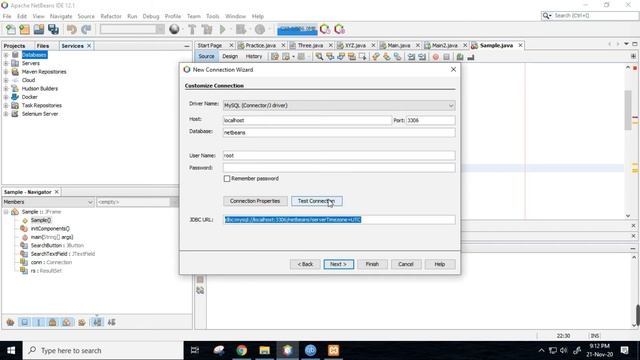Click the search icon in Search box
The image size is (640, 360).
click(x=547, y=16)
